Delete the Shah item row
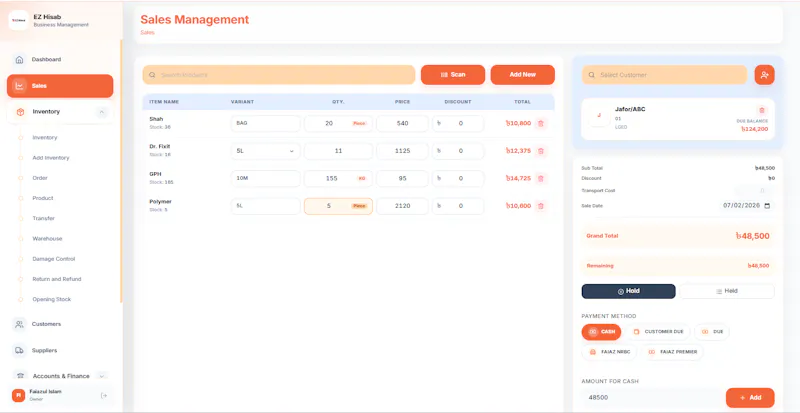Screen dimensions: 800x413 tap(541, 124)
